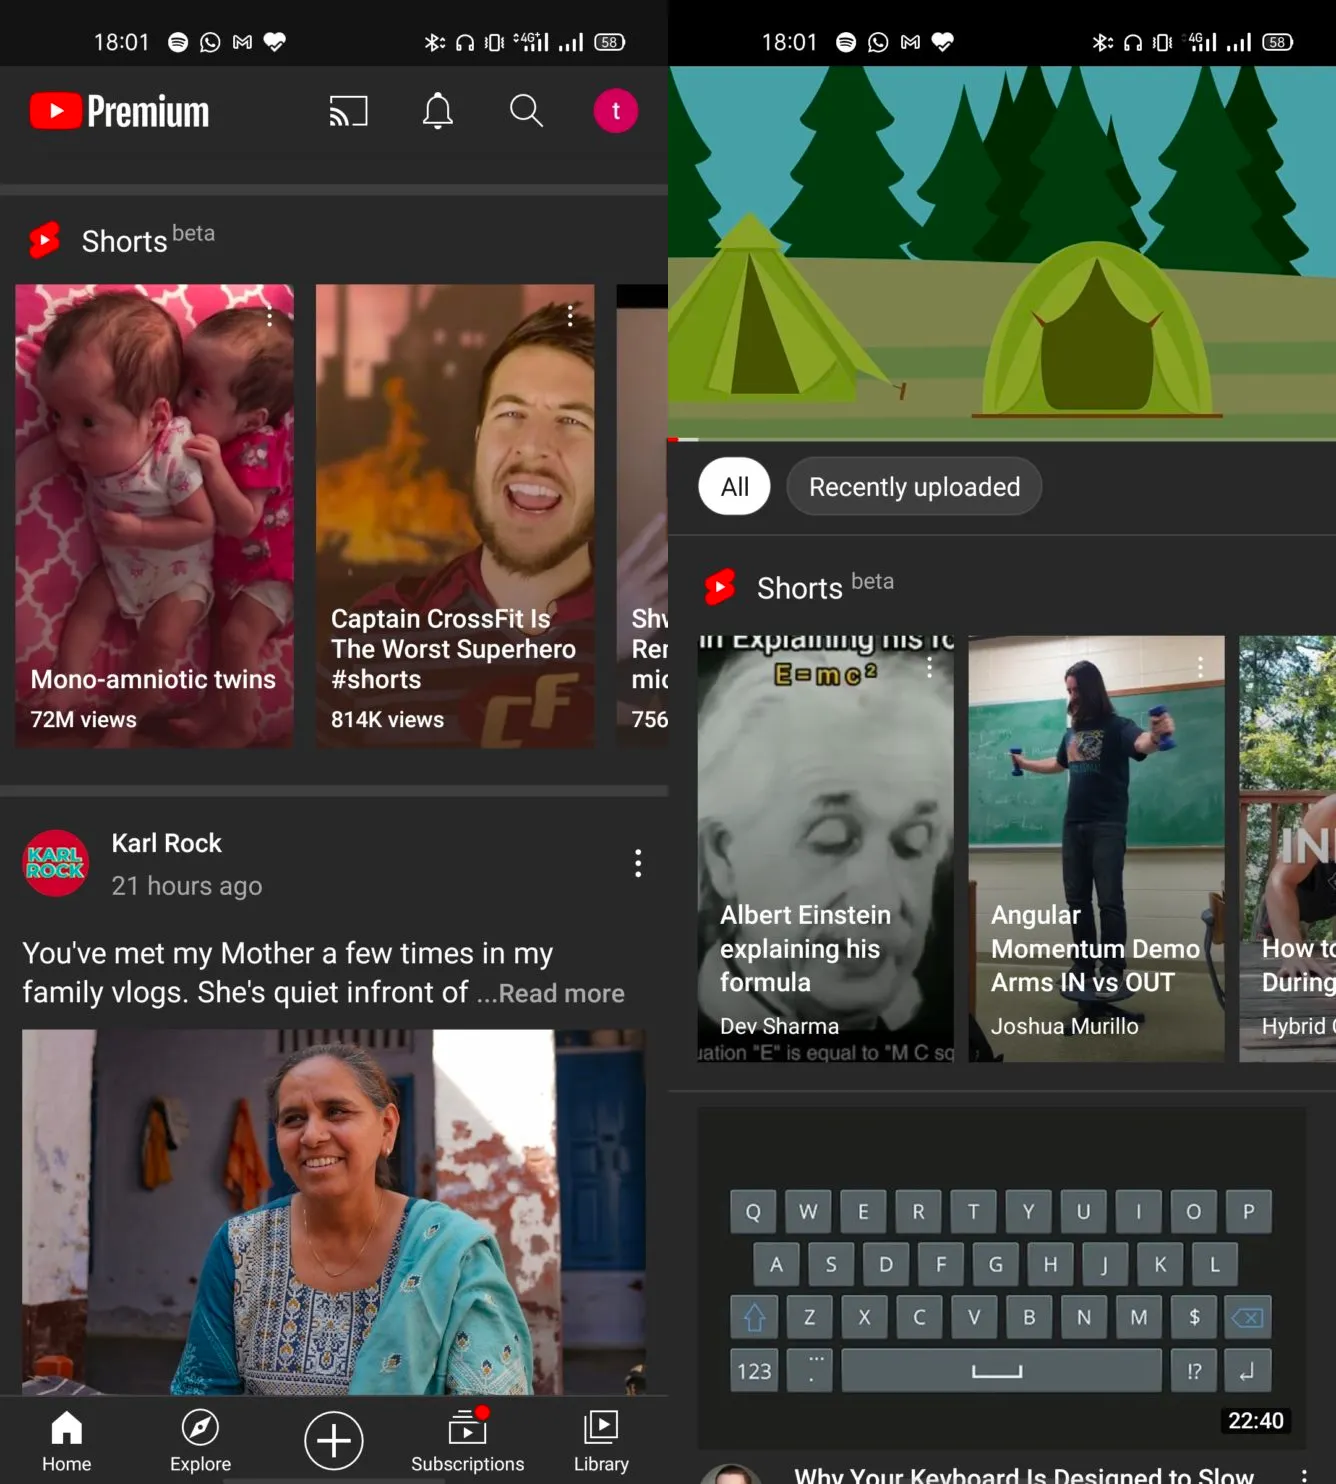Tap the Cast to device icon
The height and width of the screenshot is (1484, 1336).
pos(348,111)
